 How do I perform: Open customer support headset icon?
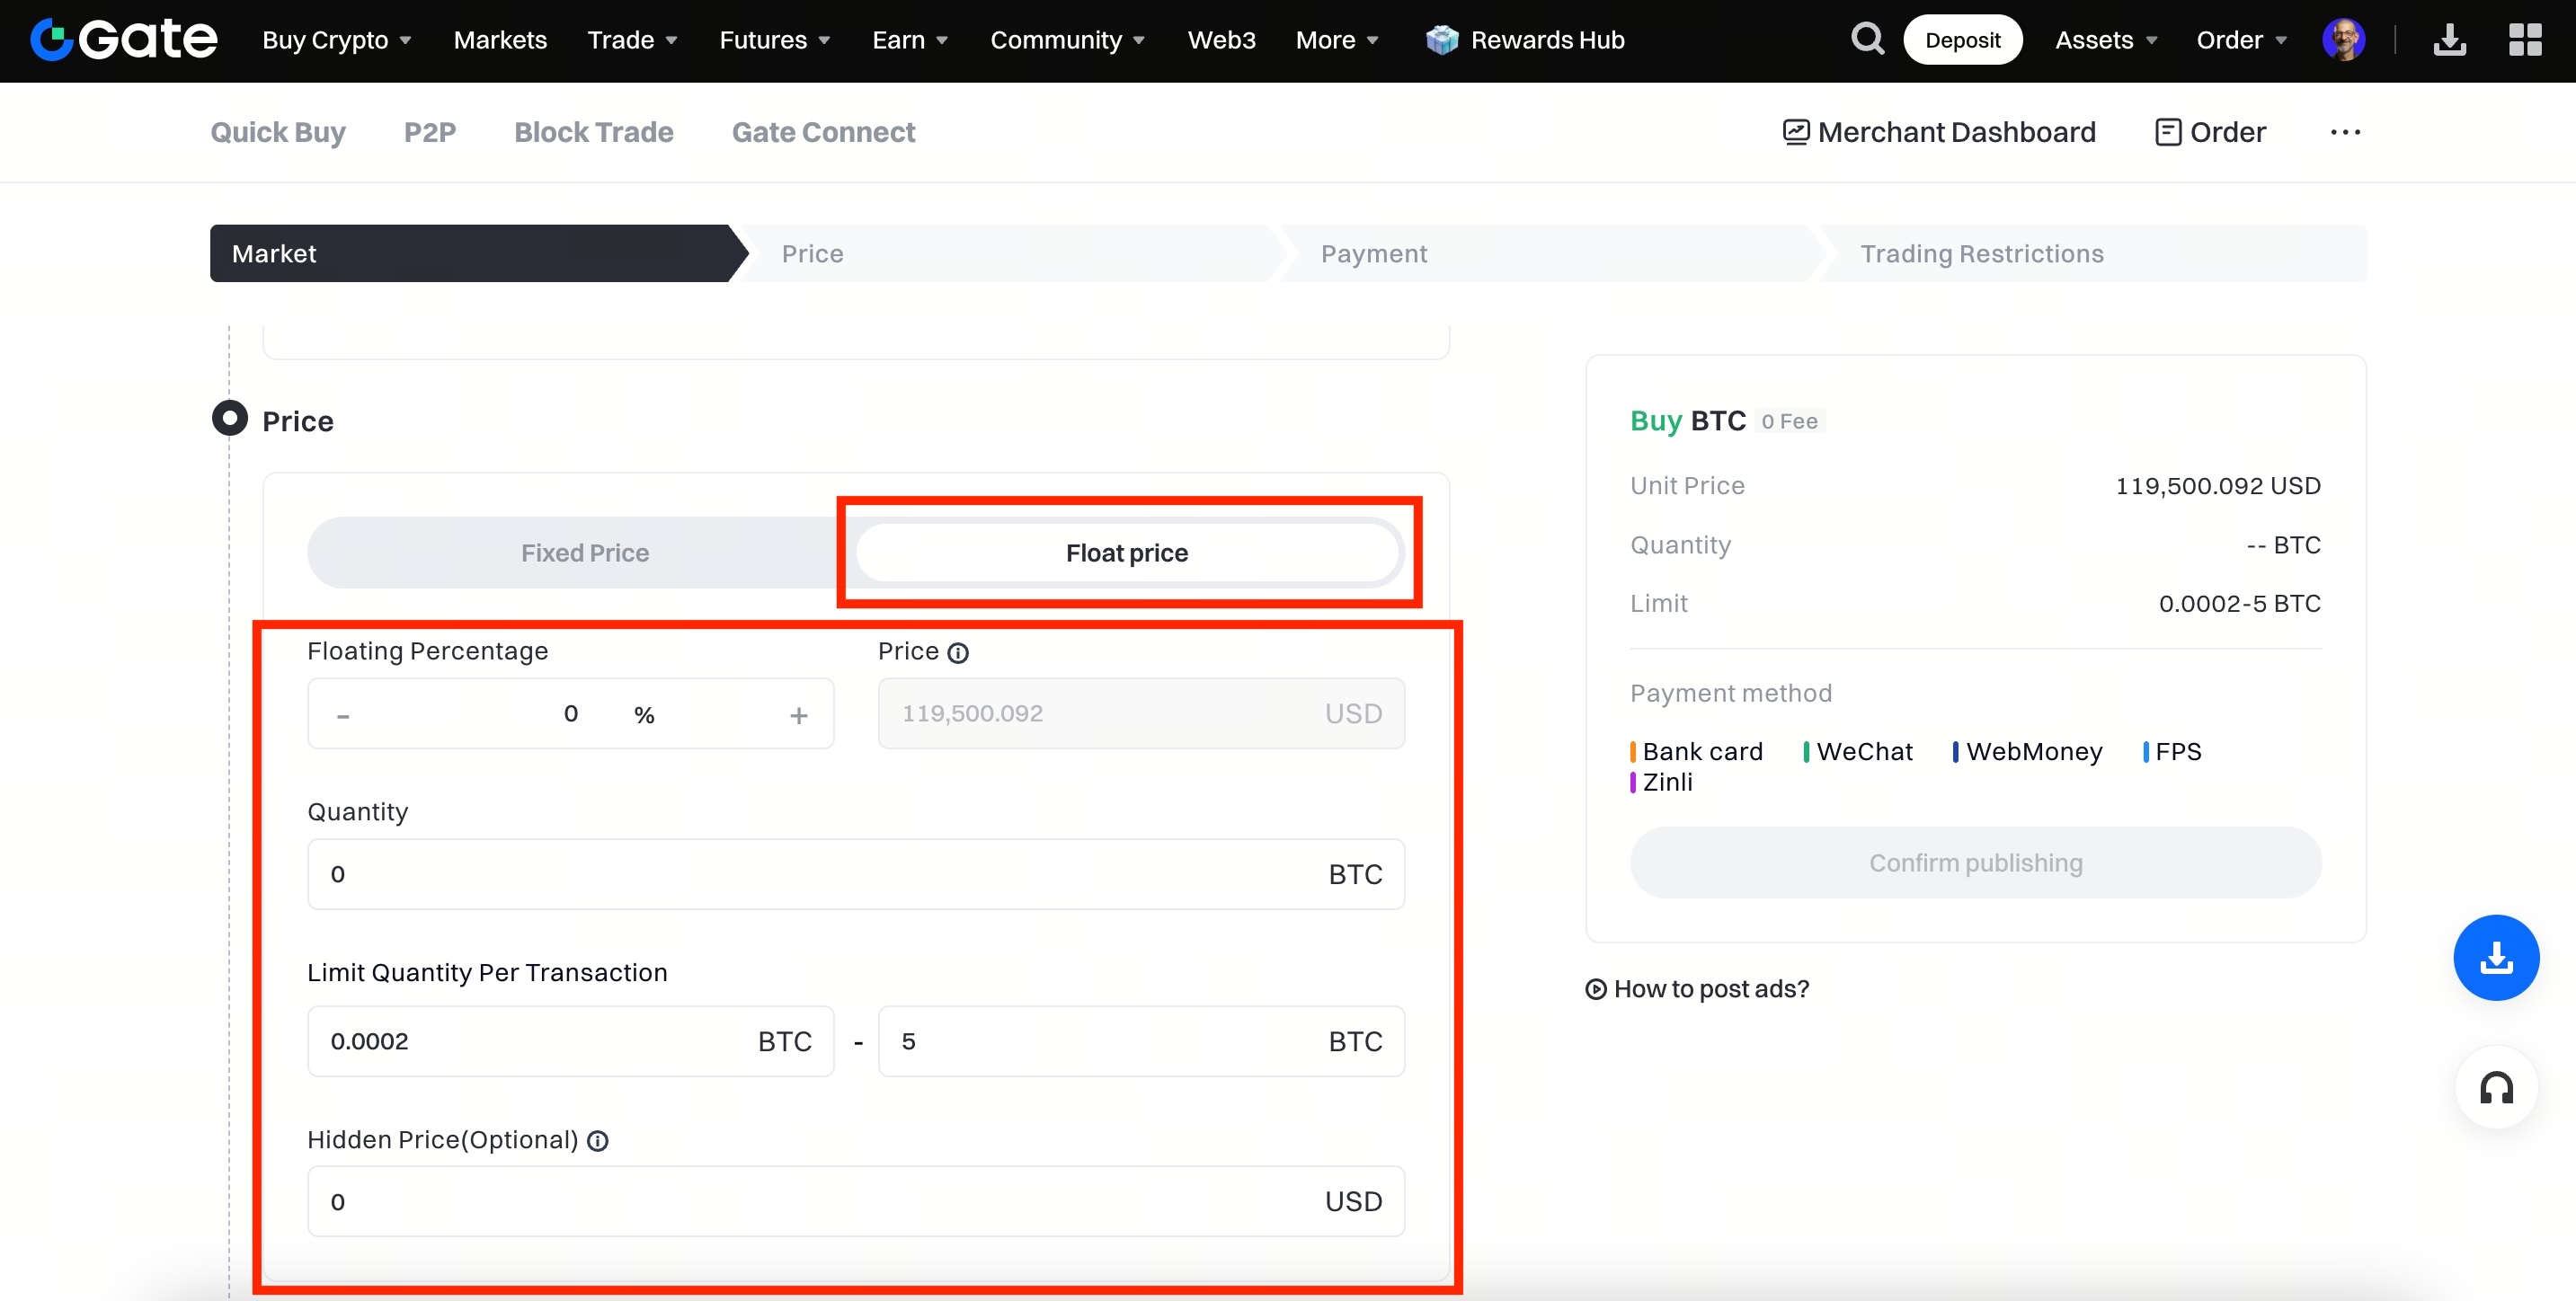coord(2495,1087)
